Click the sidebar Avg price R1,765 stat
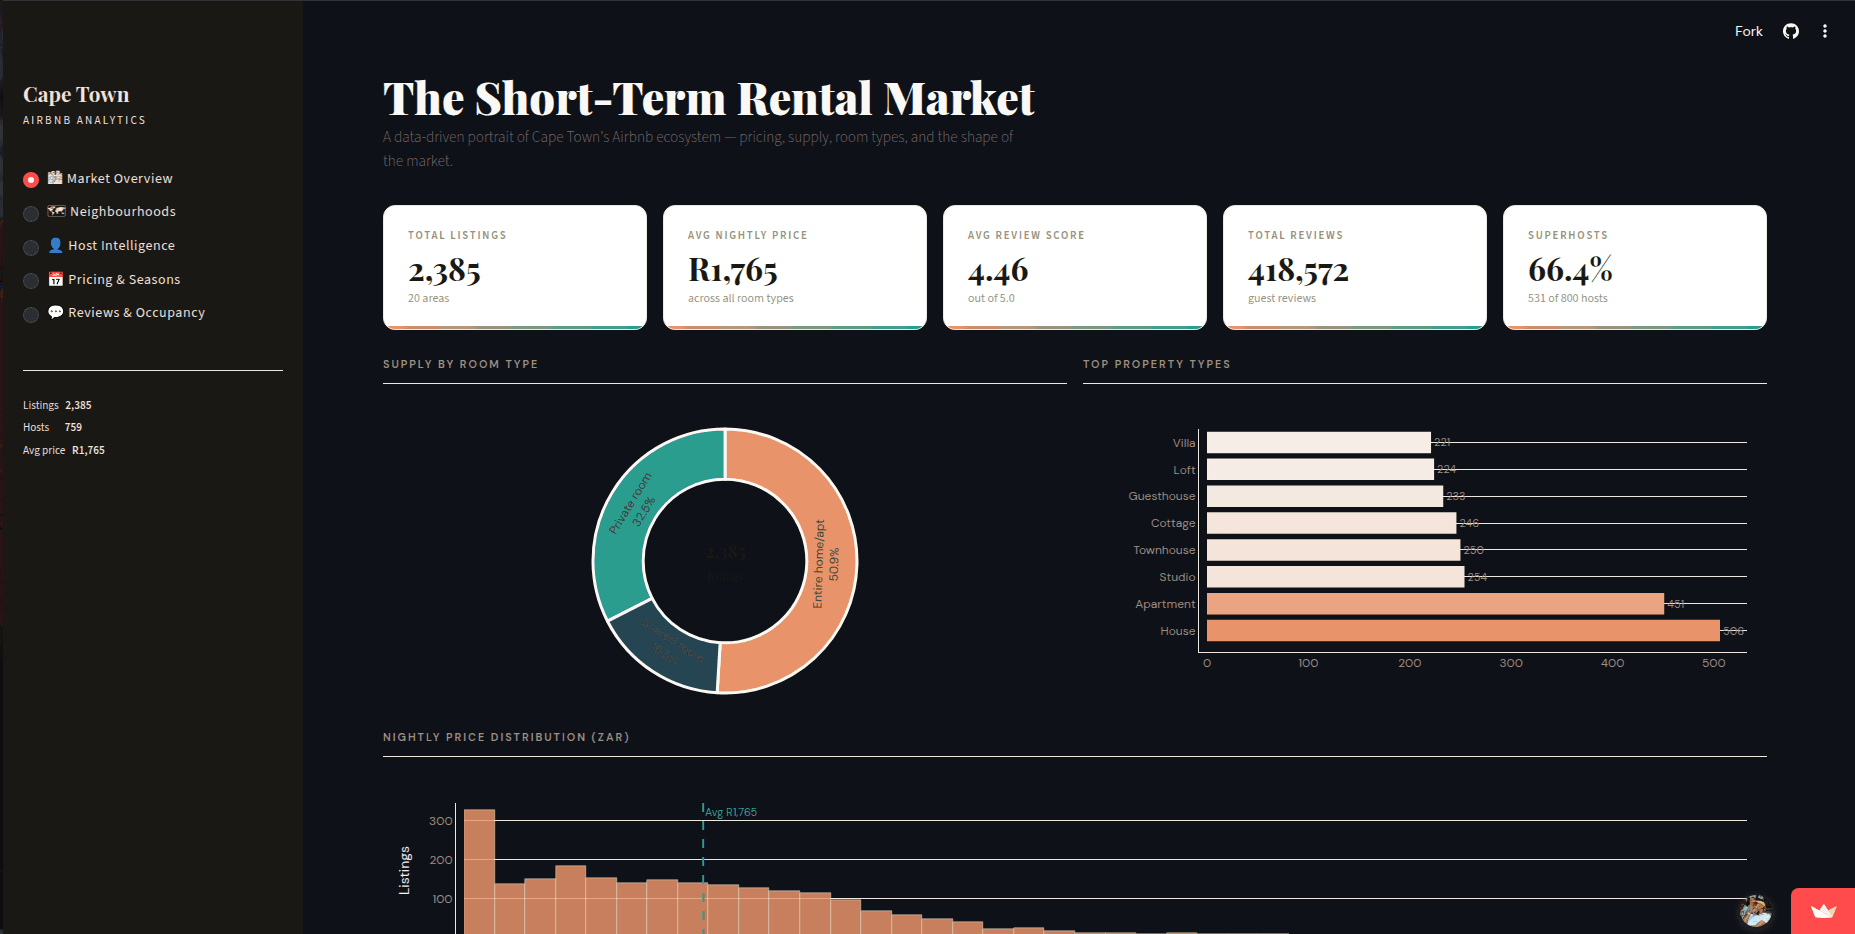Screen dimensions: 1855x934 tap(64, 450)
